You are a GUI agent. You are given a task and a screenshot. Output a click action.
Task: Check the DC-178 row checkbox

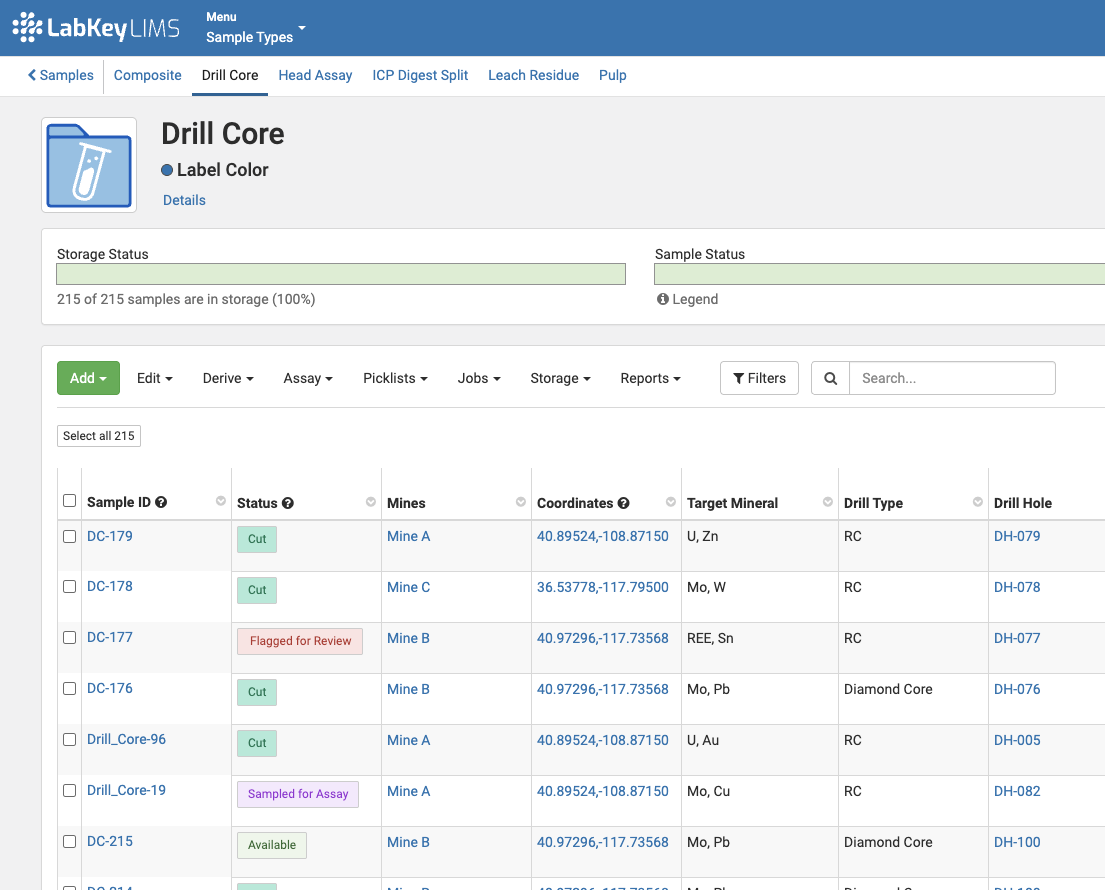[69, 586]
